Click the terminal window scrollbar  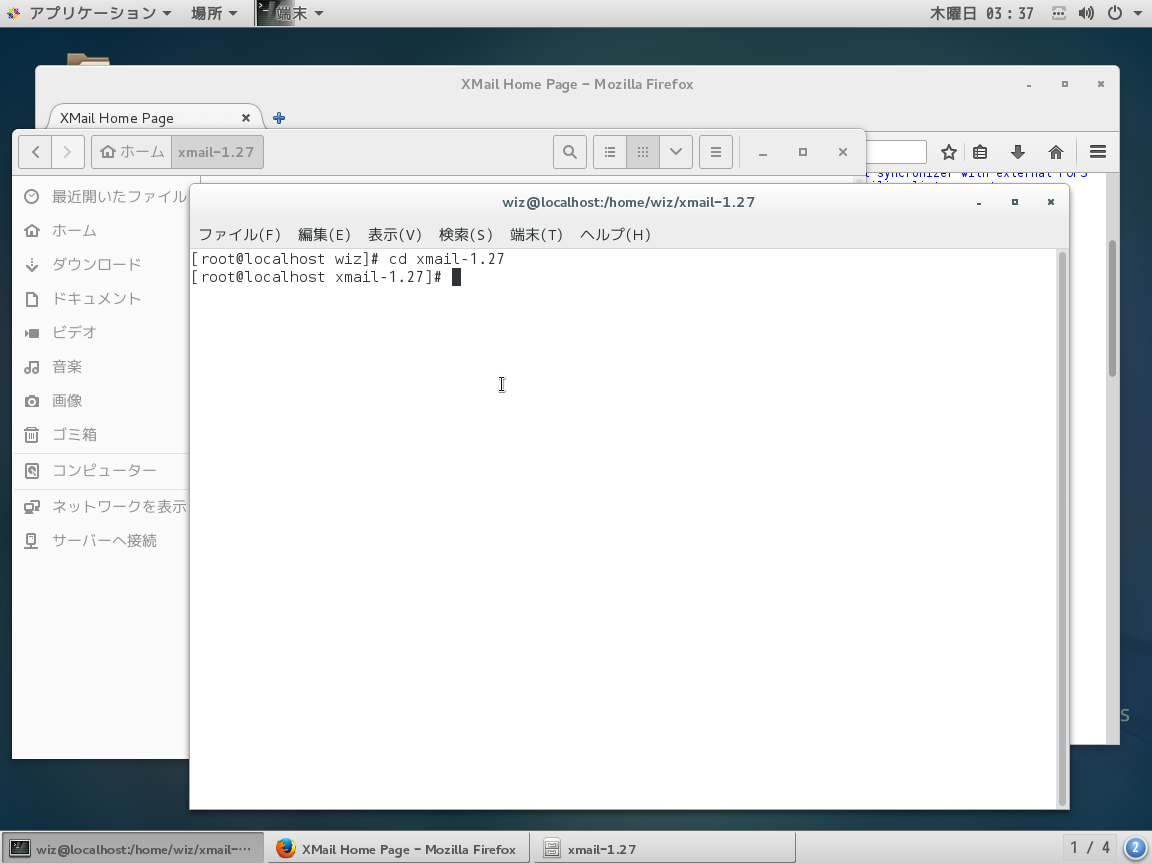(x=1062, y=529)
